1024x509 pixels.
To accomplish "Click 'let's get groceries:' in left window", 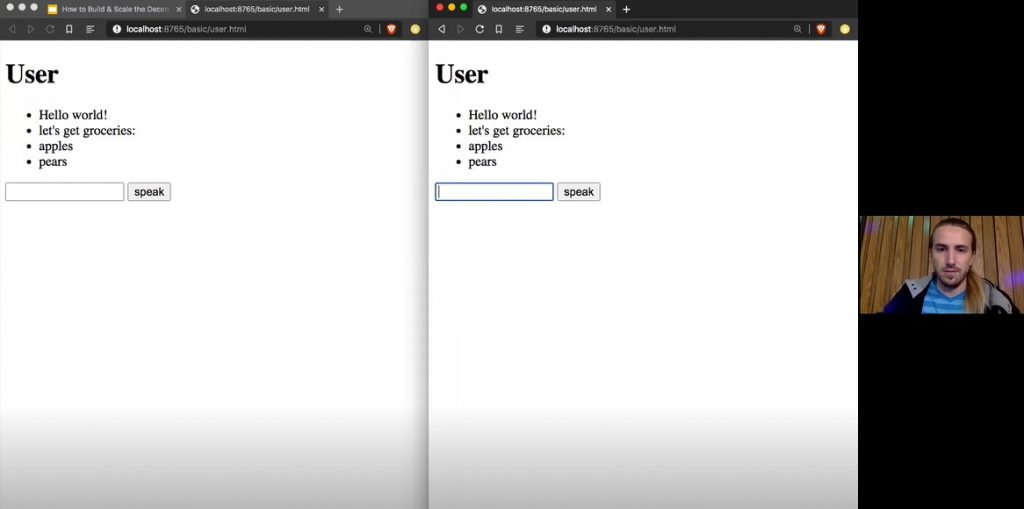I will tap(87, 131).
